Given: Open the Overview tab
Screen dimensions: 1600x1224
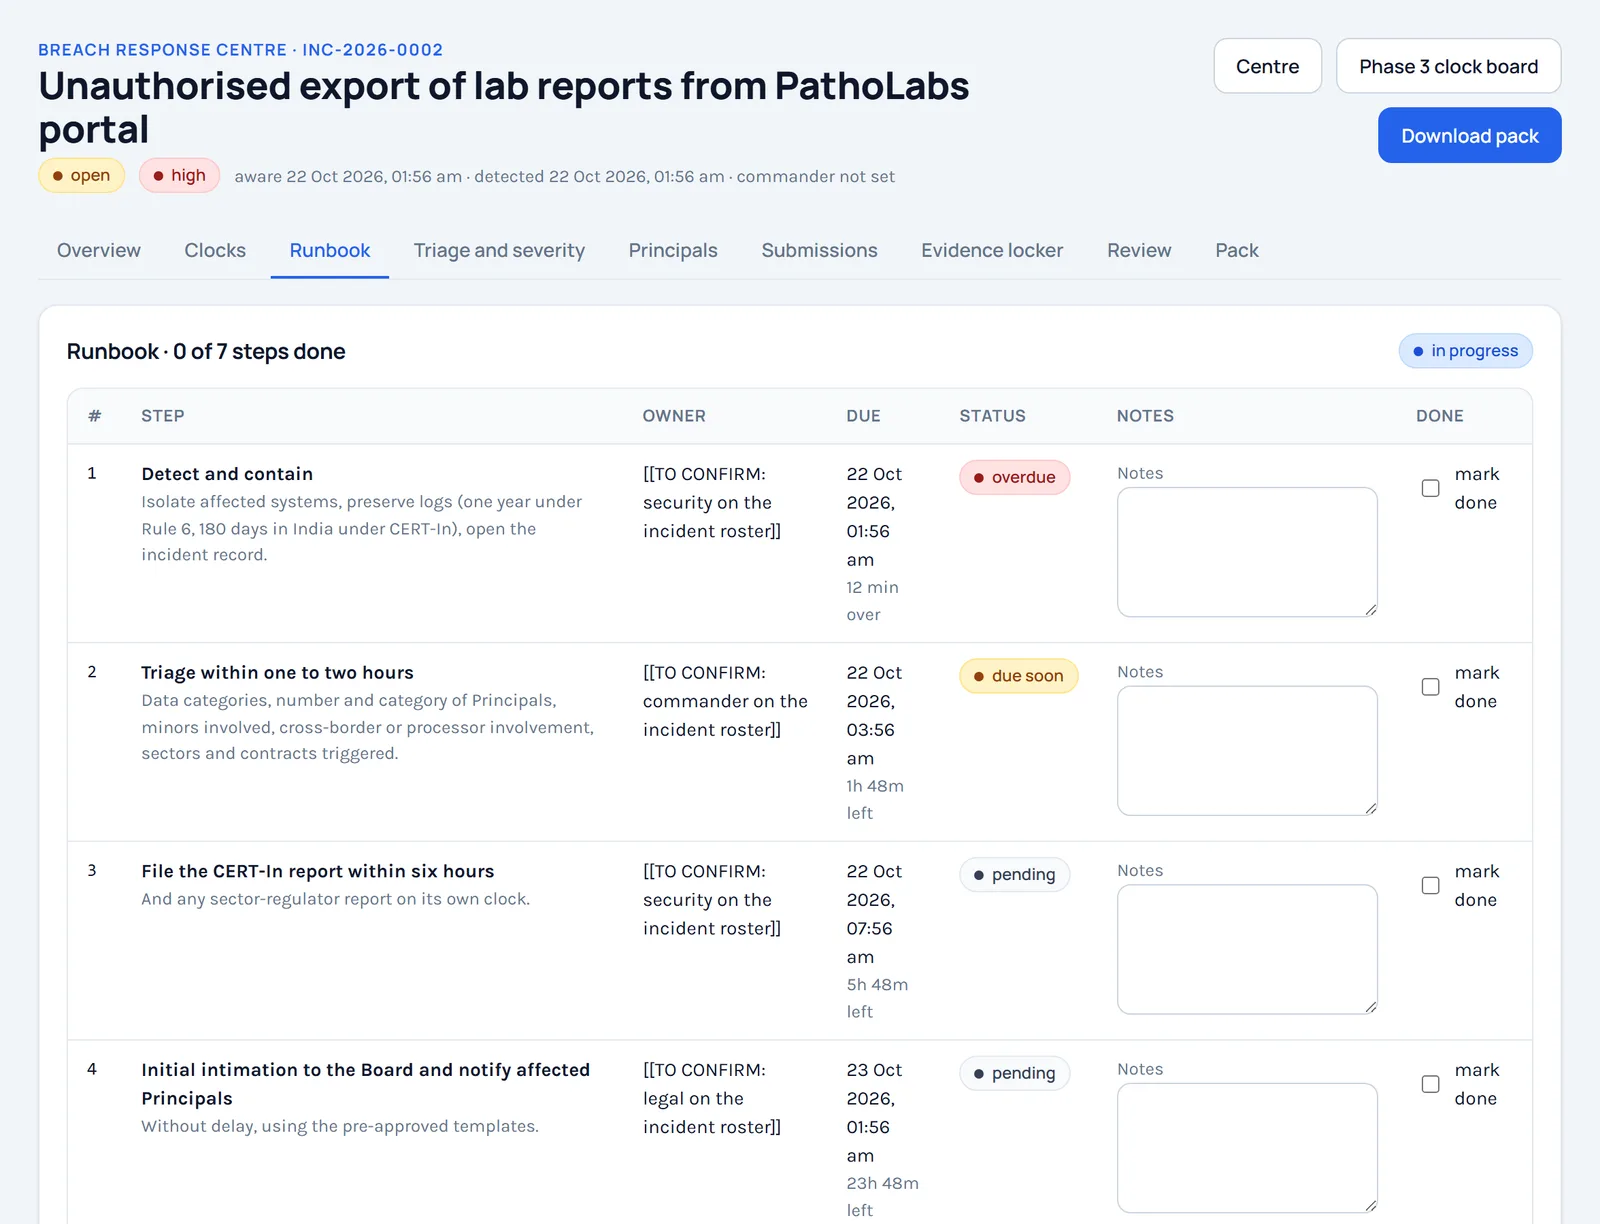Looking at the screenshot, I should [x=99, y=250].
